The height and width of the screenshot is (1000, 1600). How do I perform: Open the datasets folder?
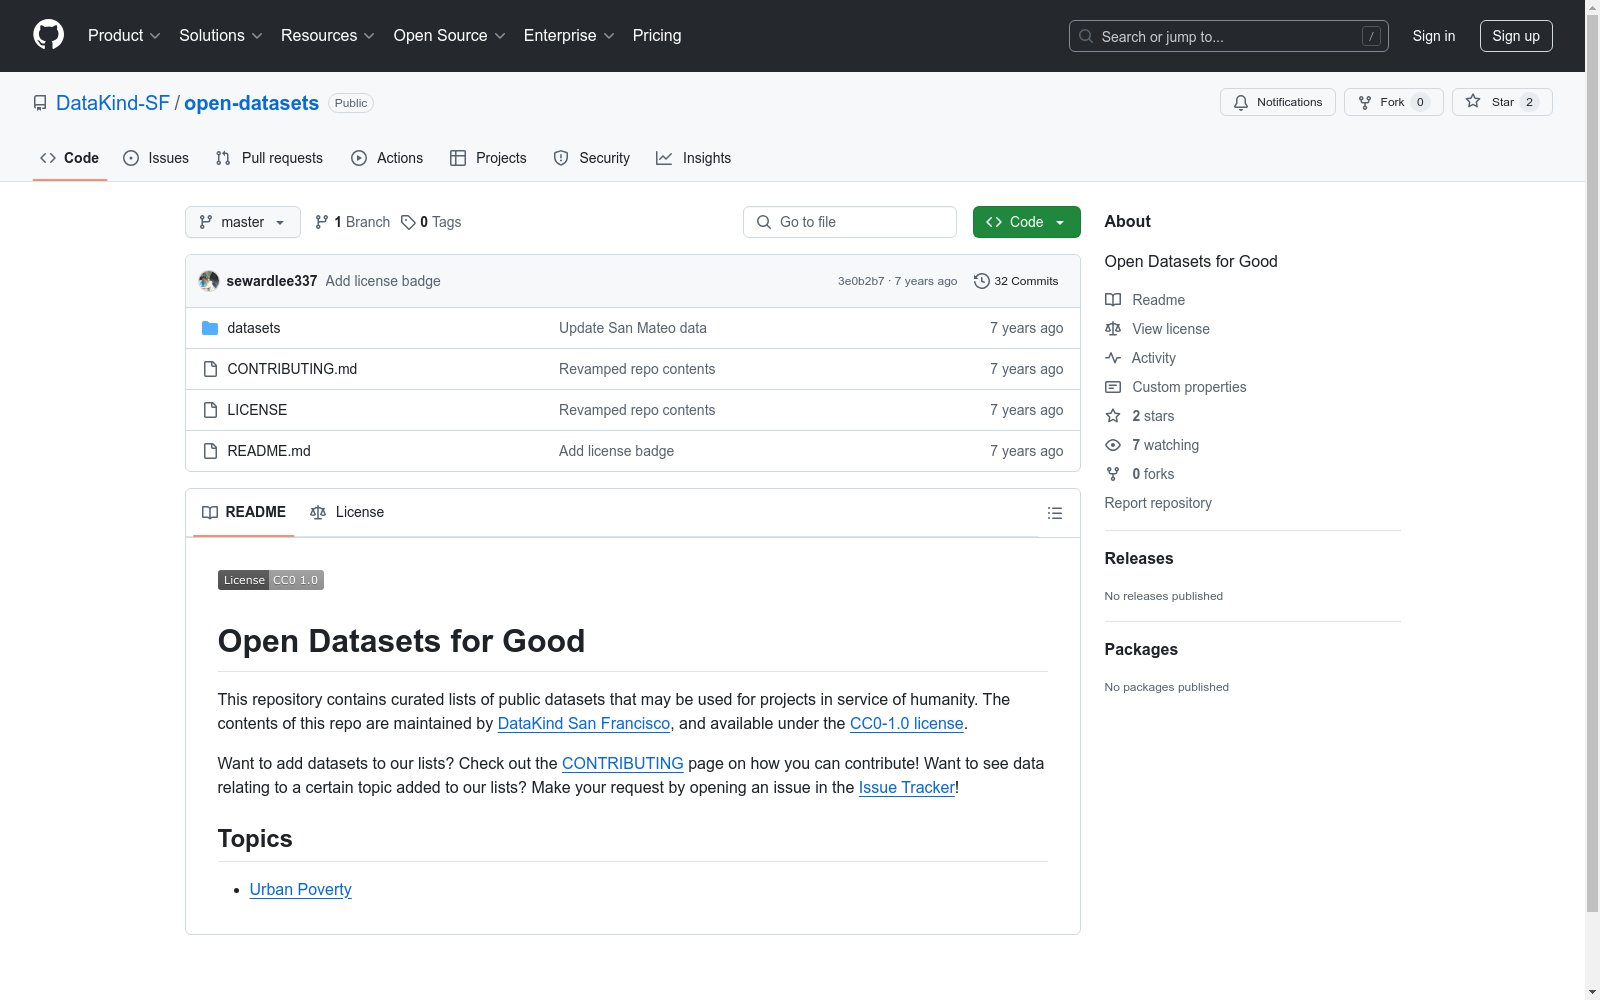point(254,328)
